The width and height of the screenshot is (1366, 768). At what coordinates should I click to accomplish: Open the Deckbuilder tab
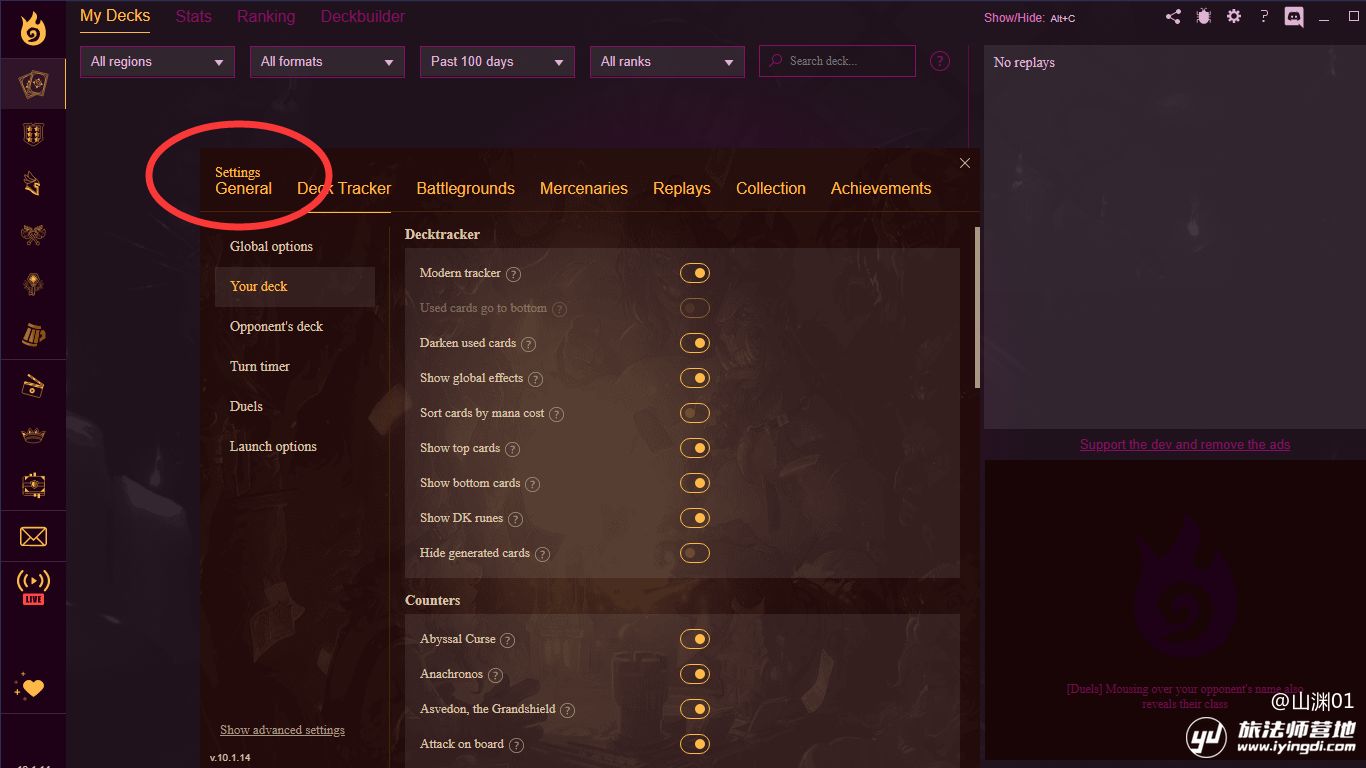tap(363, 16)
